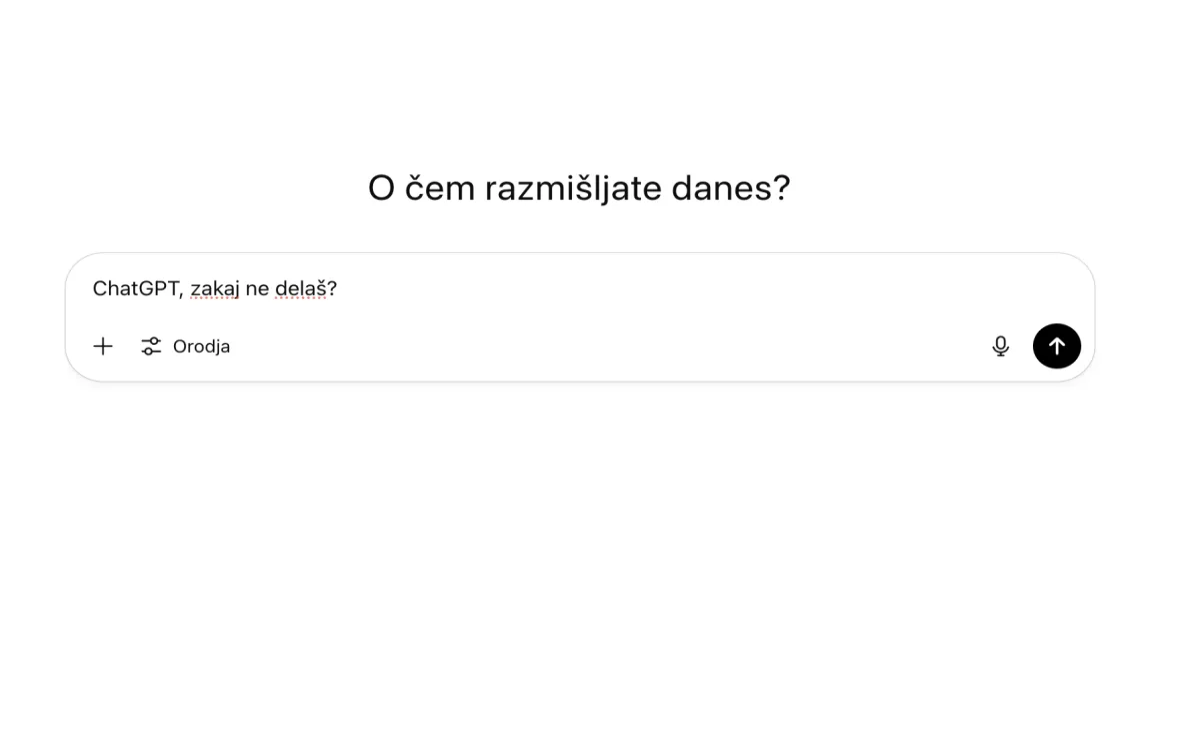This screenshot has height=750, width=1200.
Task: Expand the attachment options via plus
Action: coord(103,346)
